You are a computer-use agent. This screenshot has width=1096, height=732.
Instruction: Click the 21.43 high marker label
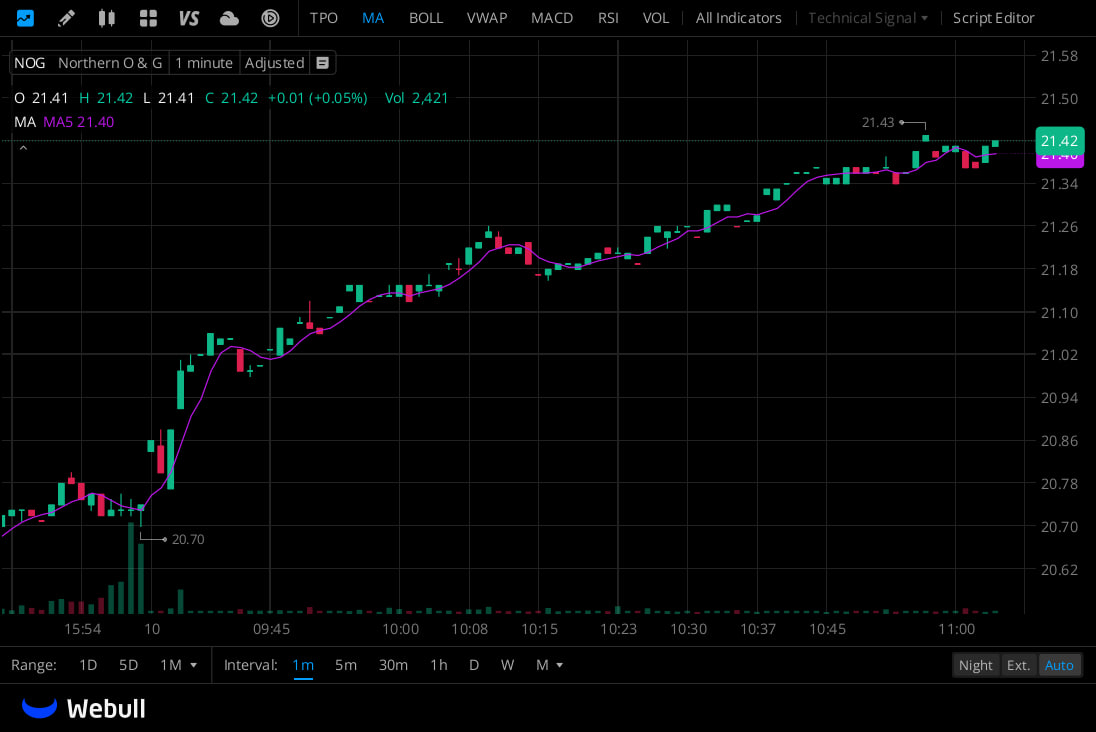pyautogui.click(x=878, y=122)
